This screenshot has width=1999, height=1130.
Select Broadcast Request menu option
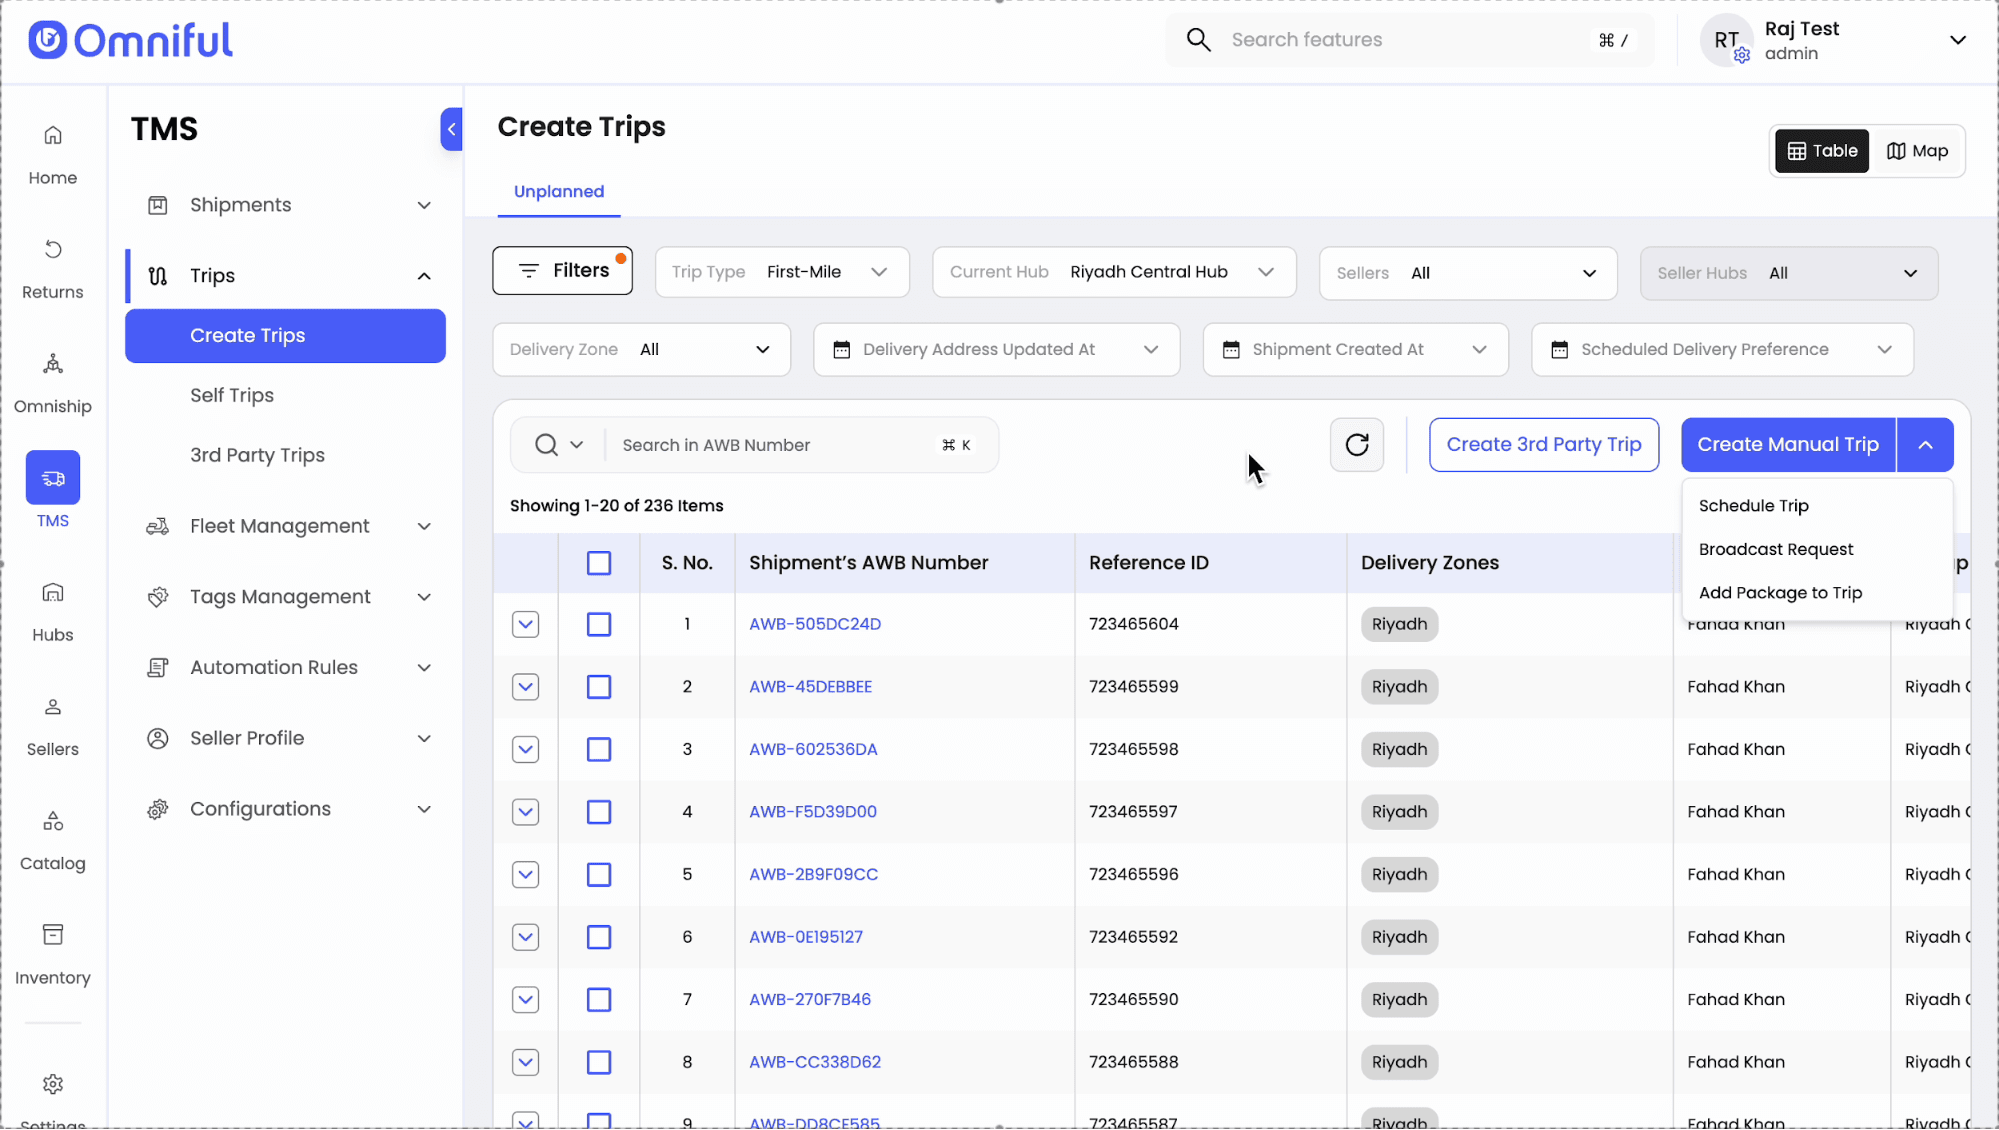(1775, 549)
